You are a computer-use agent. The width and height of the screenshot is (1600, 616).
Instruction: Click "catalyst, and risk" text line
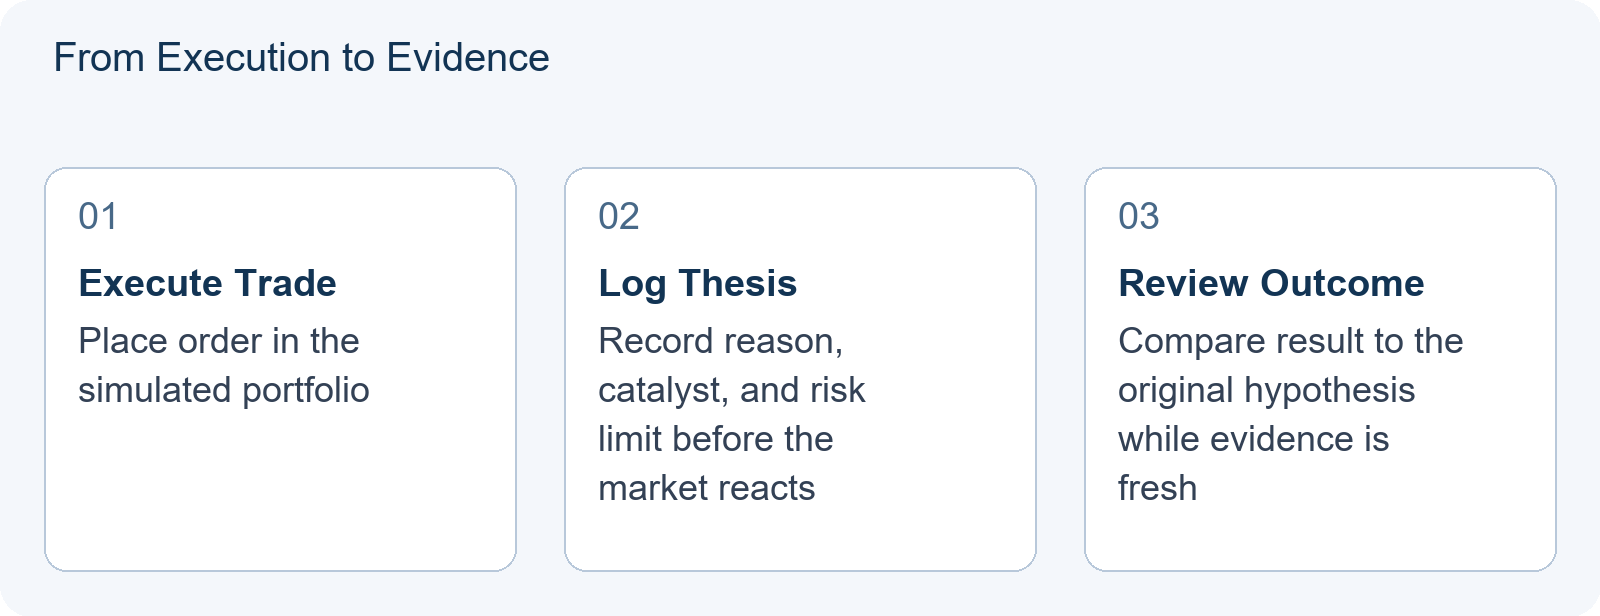(732, 390)
